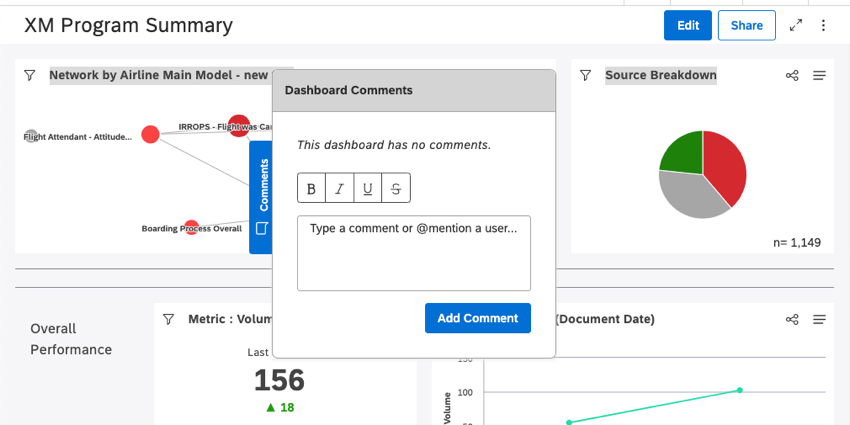Open filter for Metric Volume widget
The height and width of the screenshot is (425, 850).
pos(169,319)
